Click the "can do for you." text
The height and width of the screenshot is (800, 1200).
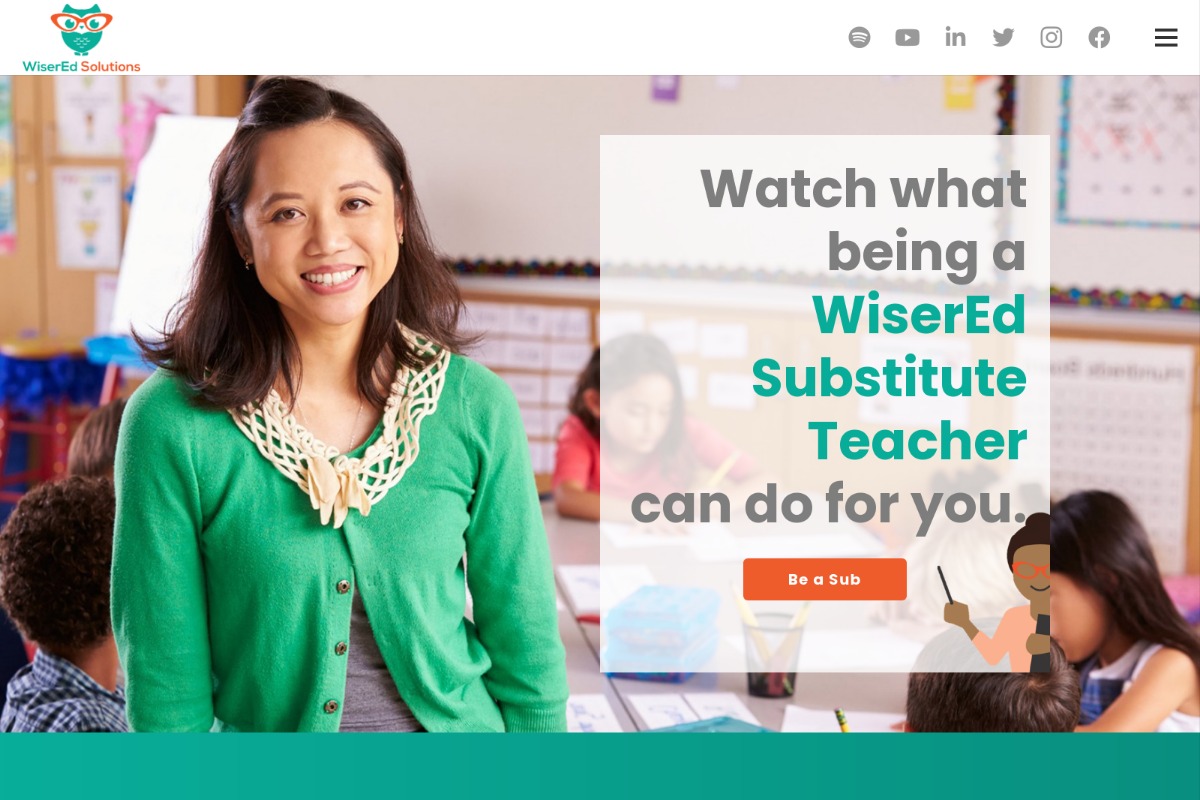[x=829, y=505]
